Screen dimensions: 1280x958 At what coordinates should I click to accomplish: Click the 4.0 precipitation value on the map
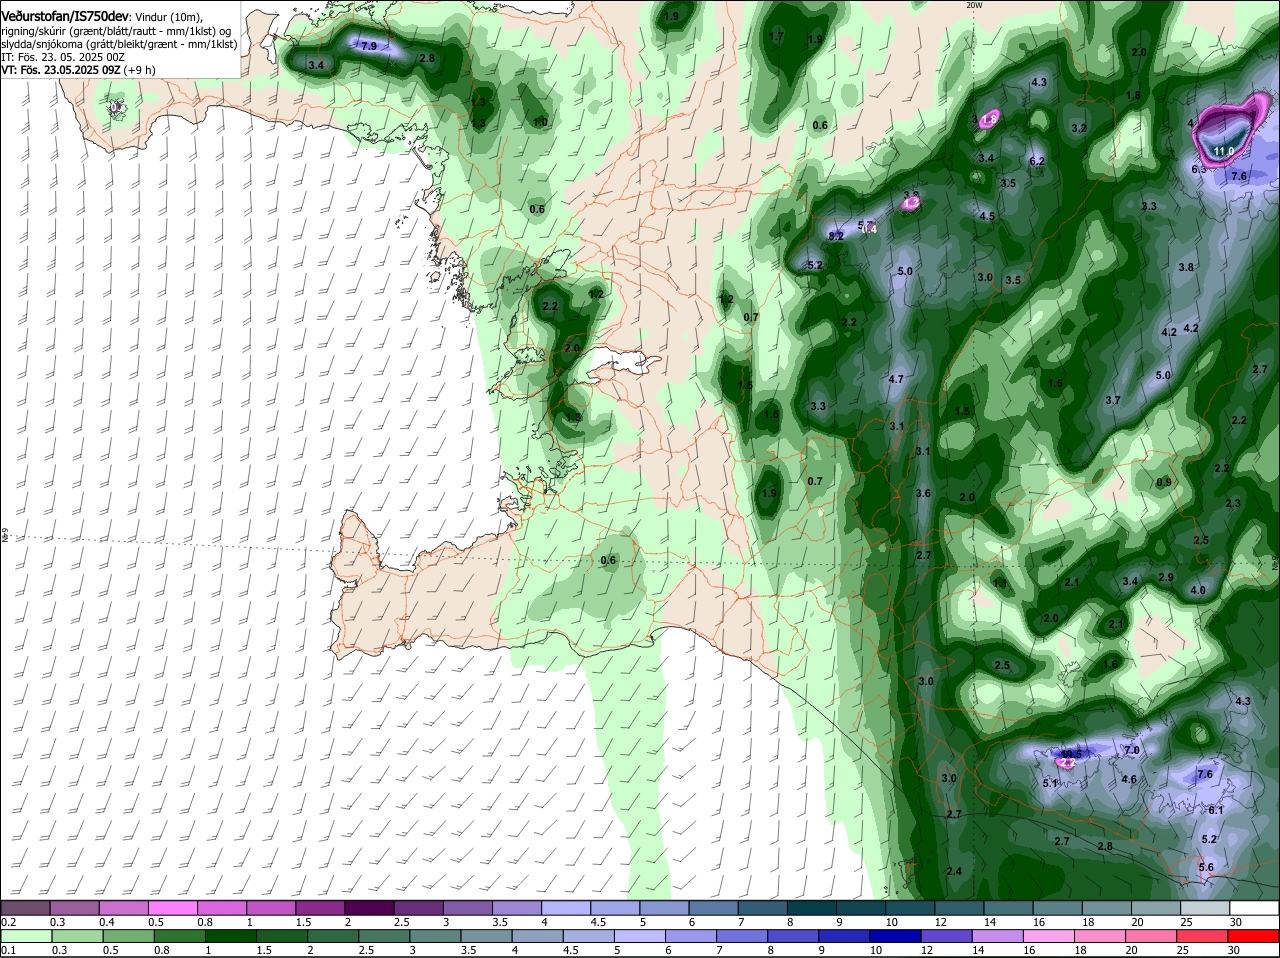[x=1198, y=590]
